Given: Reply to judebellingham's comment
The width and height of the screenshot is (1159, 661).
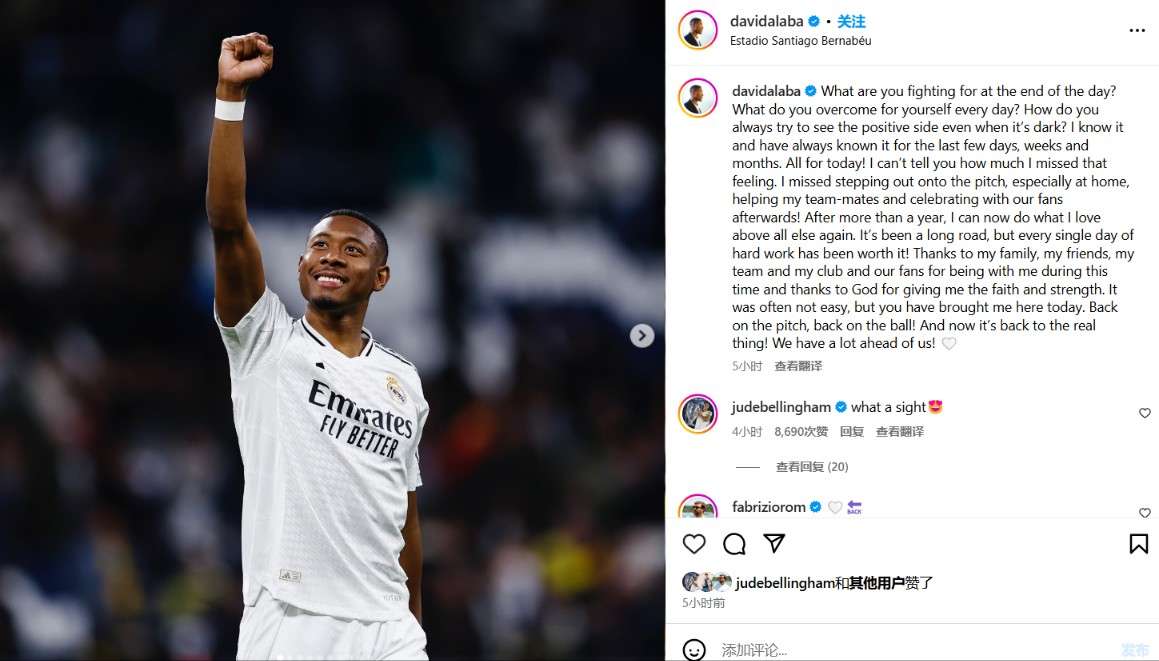Looking at the screenshot, I should [852, 431].
